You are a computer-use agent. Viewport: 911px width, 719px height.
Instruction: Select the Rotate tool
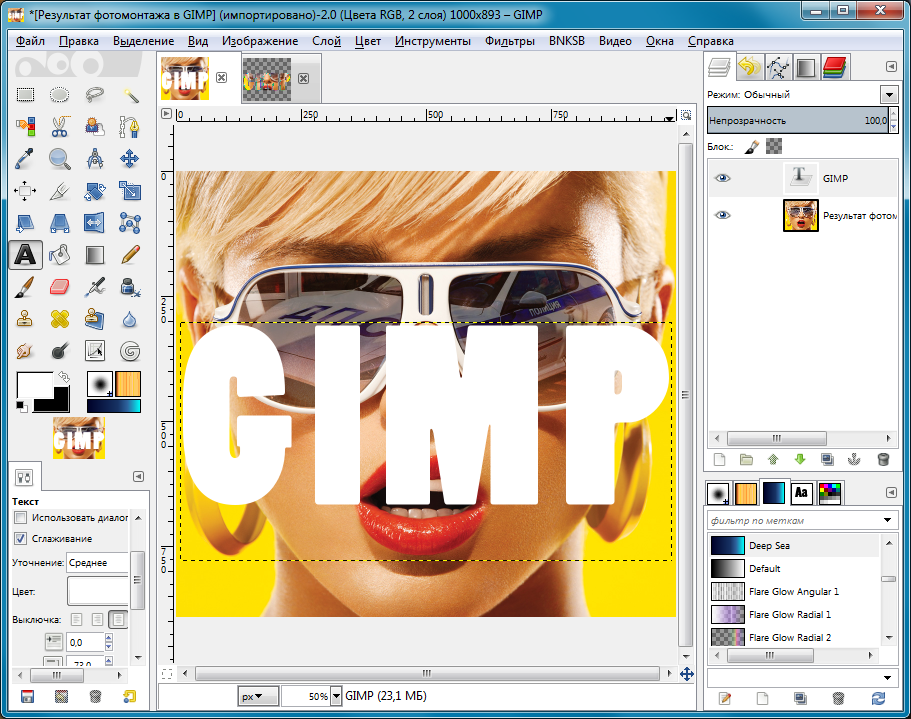pyautogui.click(x=94, y=190)
